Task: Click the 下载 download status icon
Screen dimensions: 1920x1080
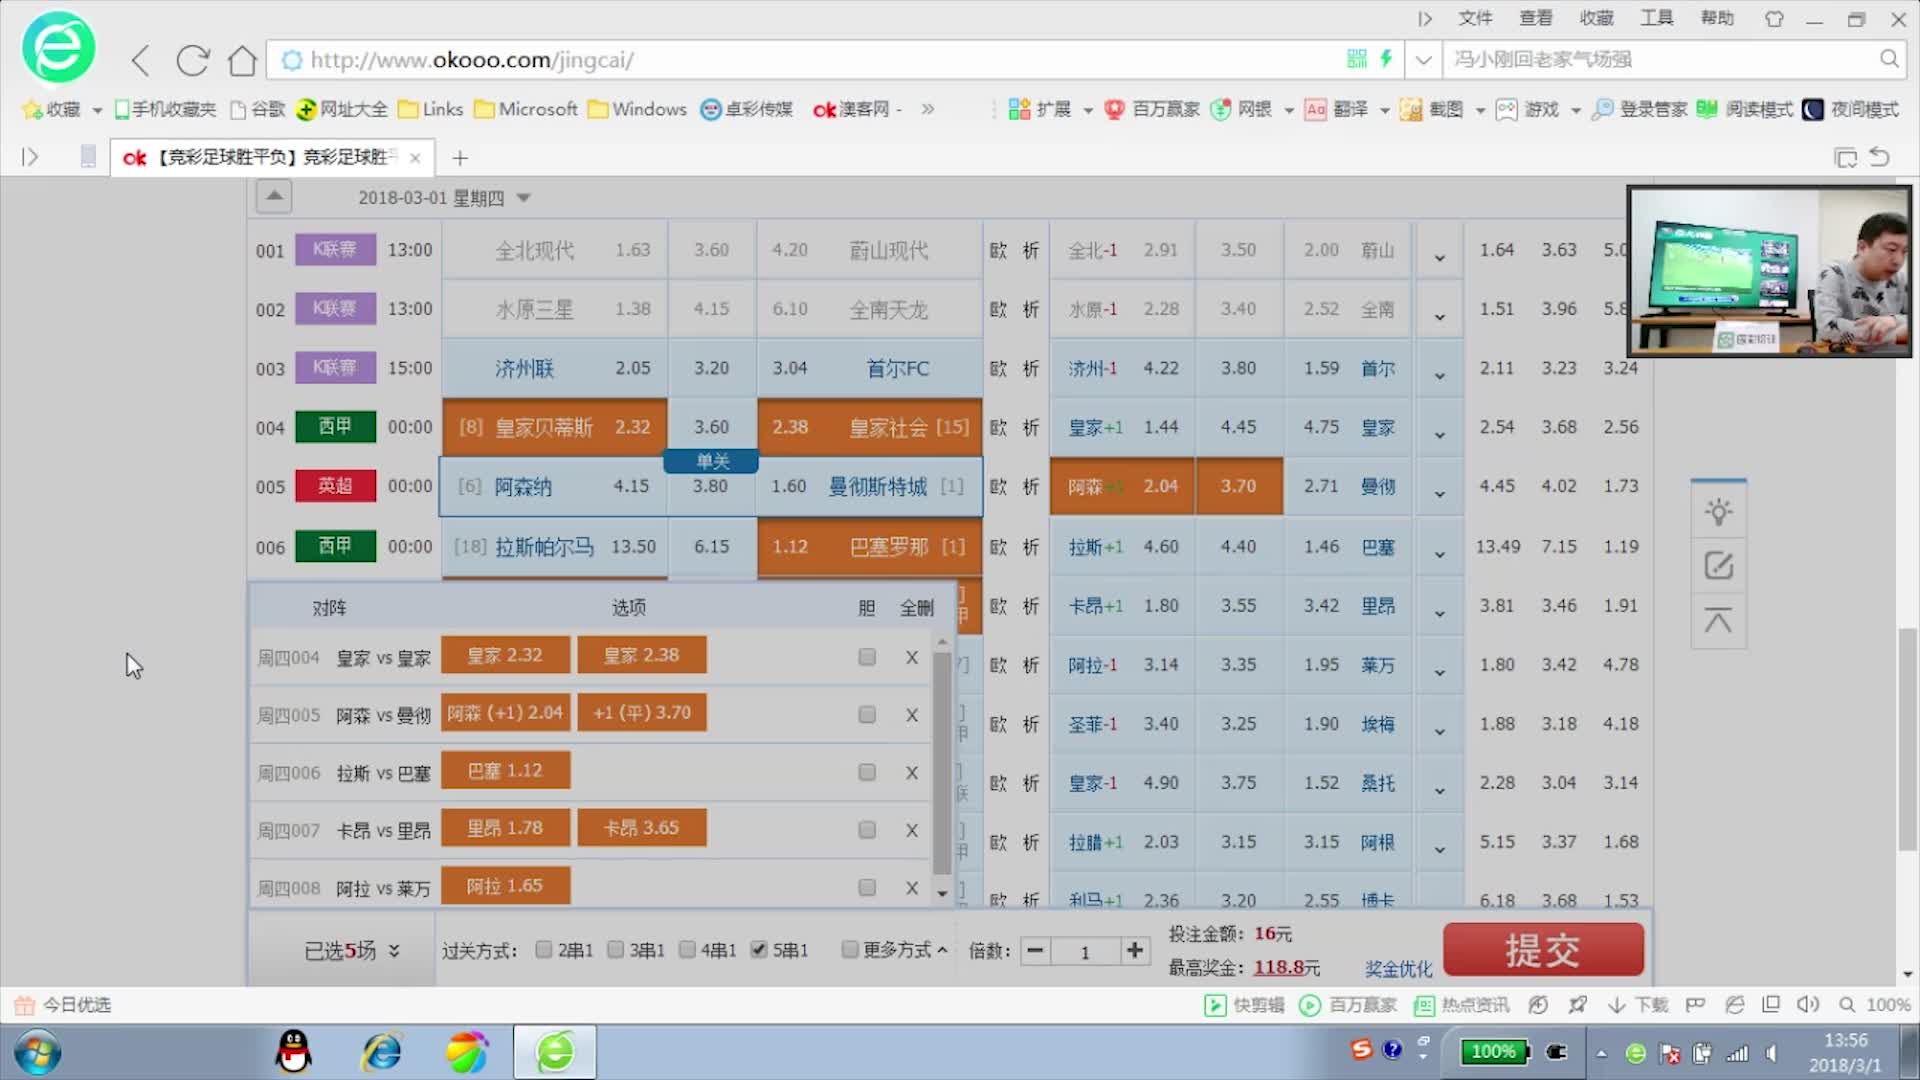Action: 1638,1005
